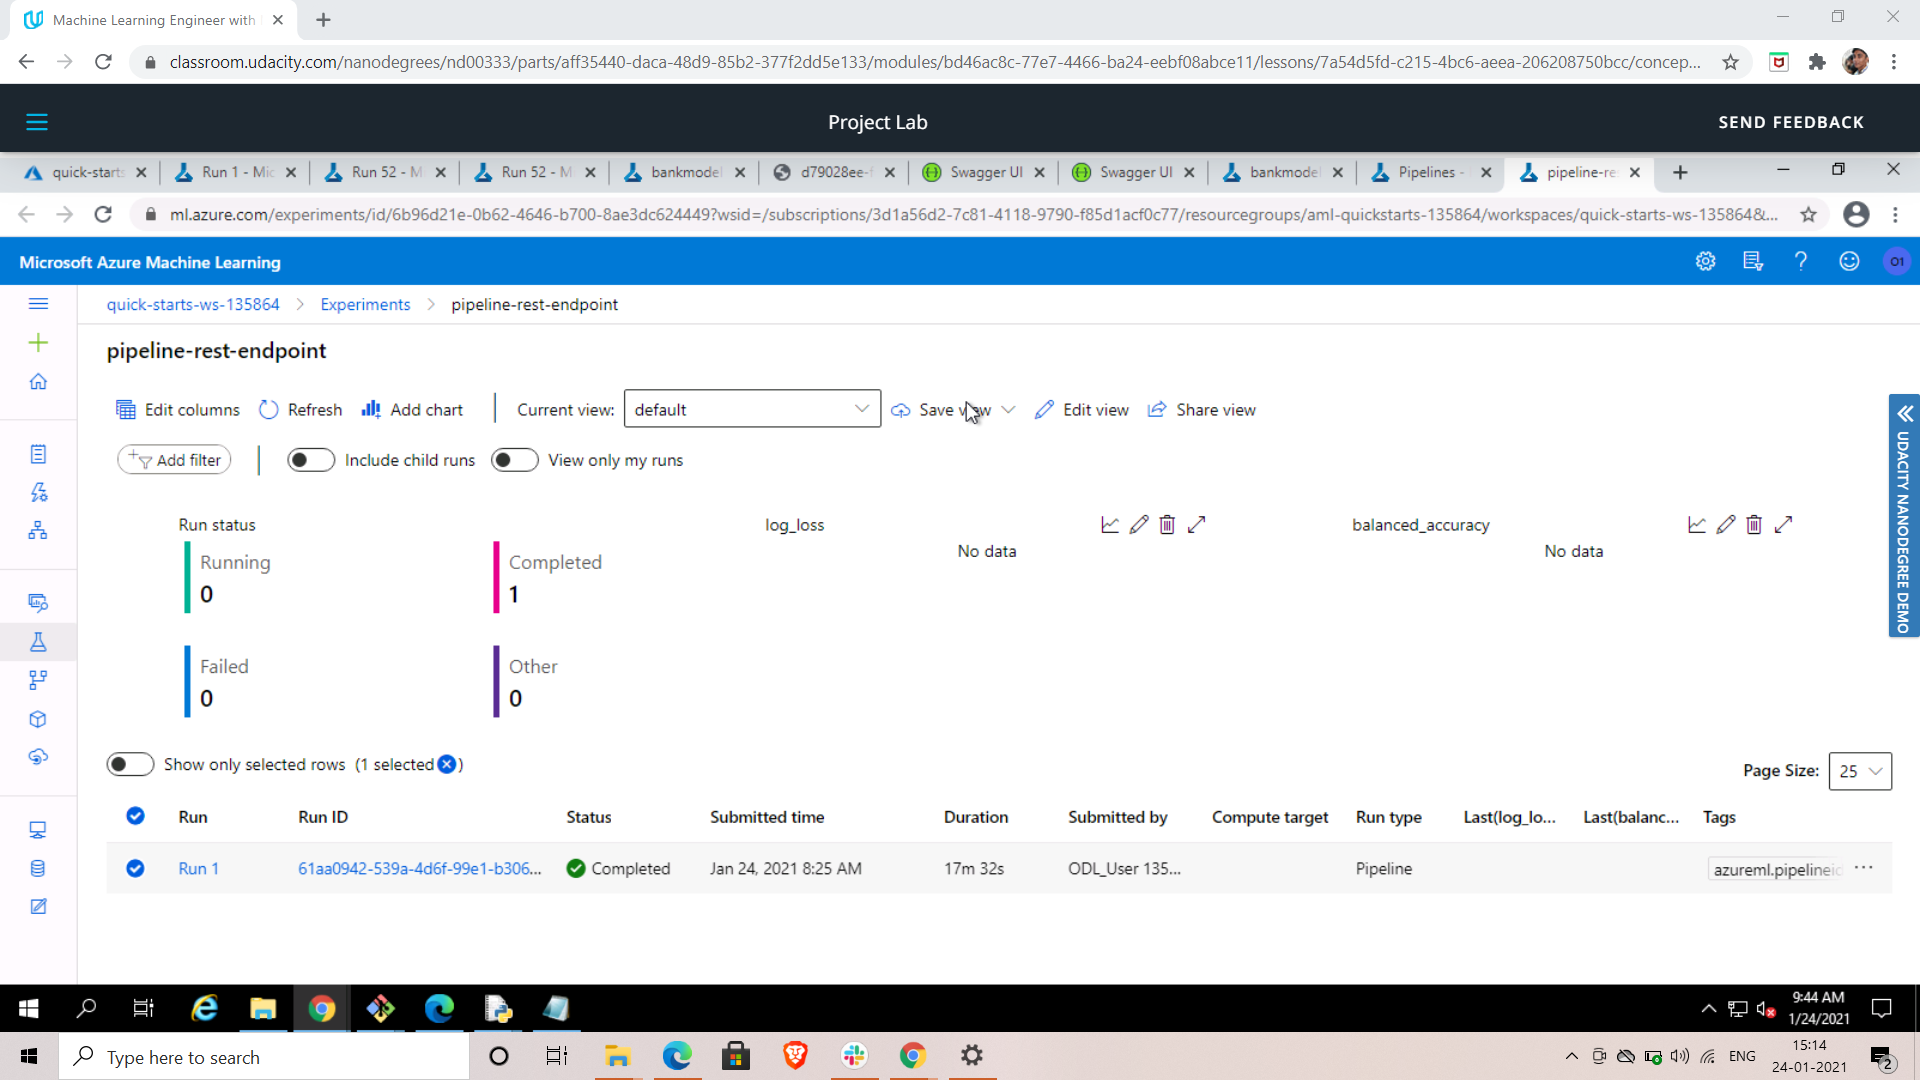Viewport: 1920px width, 1080px height.
Task: Click the Experiments flask icon in sidebar
Action: click(38, 642)
